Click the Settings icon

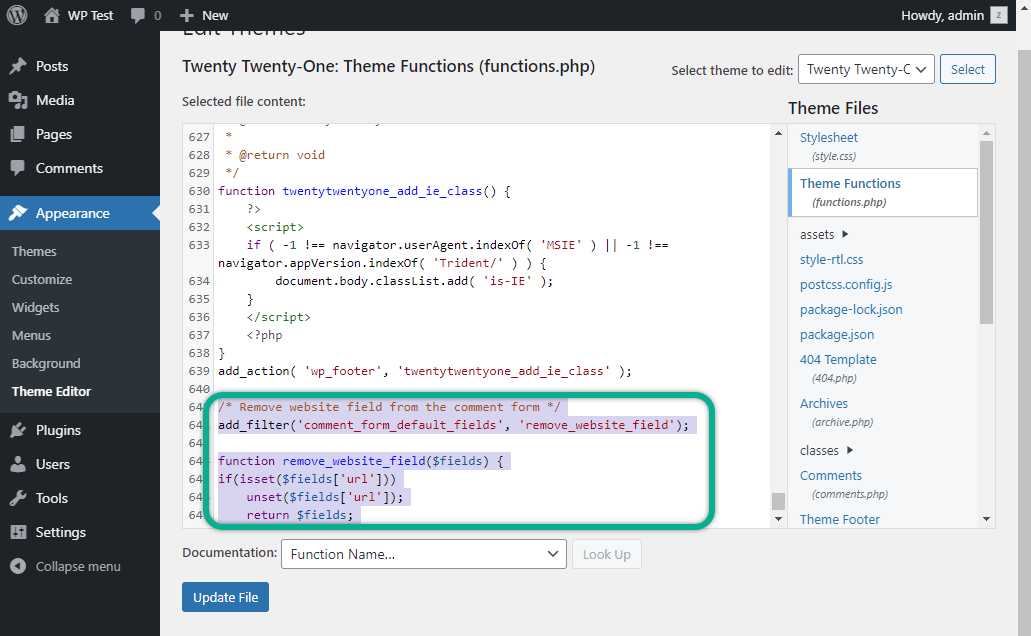tap(16, 532)
